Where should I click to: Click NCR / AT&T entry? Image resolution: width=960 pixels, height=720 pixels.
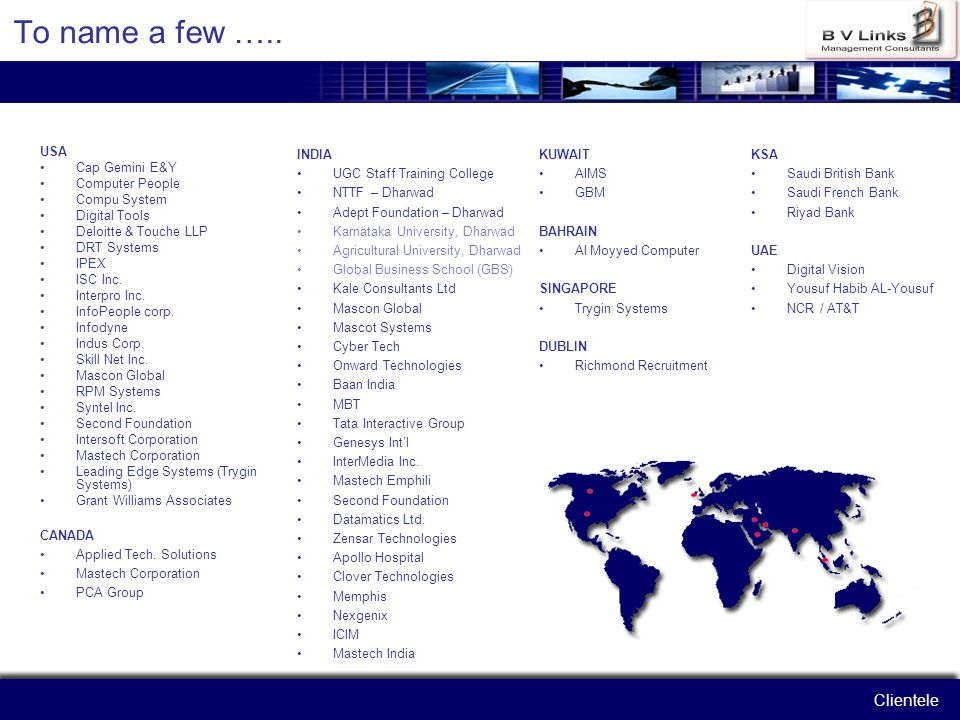click(823, 309)
